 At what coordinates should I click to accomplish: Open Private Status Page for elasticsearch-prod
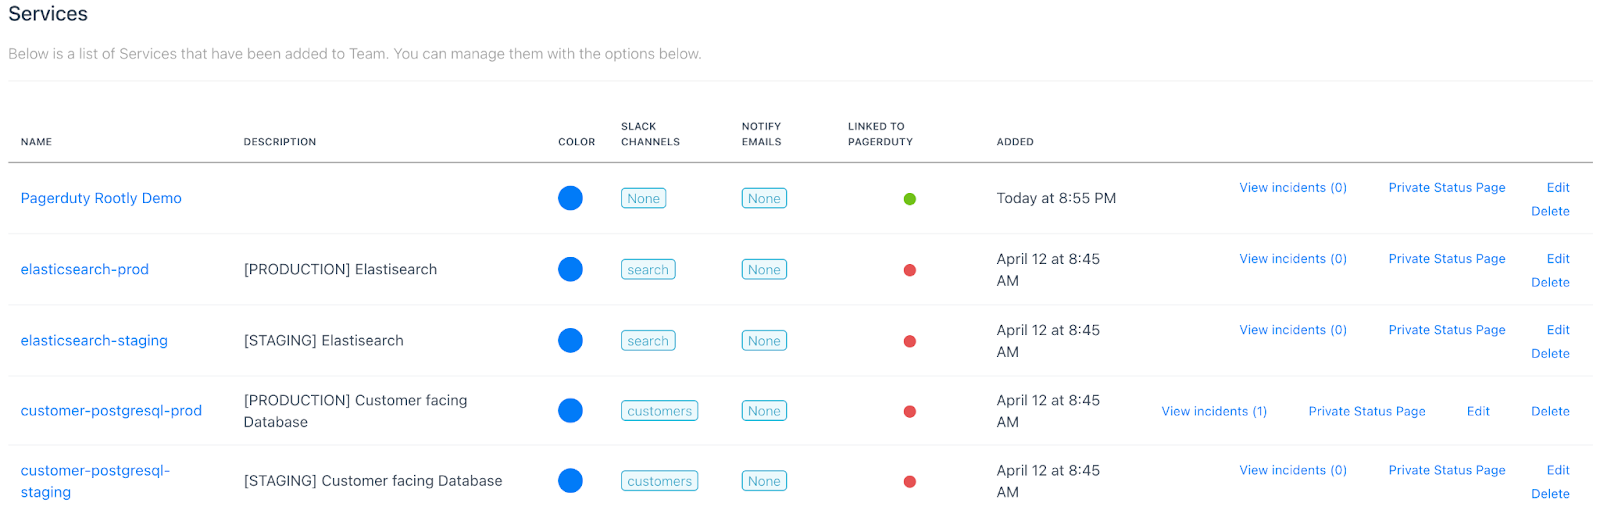pyautogui.click(x=1447, y=258)
